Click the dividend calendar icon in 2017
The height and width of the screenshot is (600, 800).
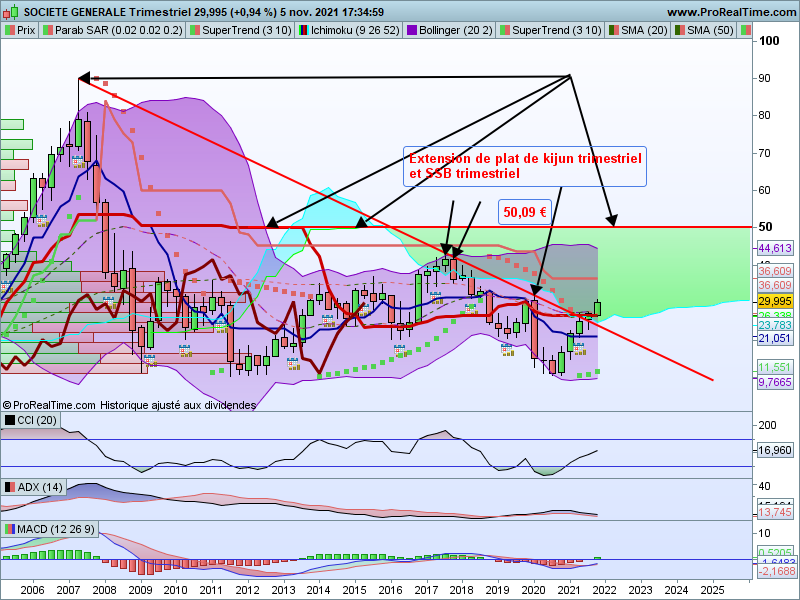click(435, 297)
